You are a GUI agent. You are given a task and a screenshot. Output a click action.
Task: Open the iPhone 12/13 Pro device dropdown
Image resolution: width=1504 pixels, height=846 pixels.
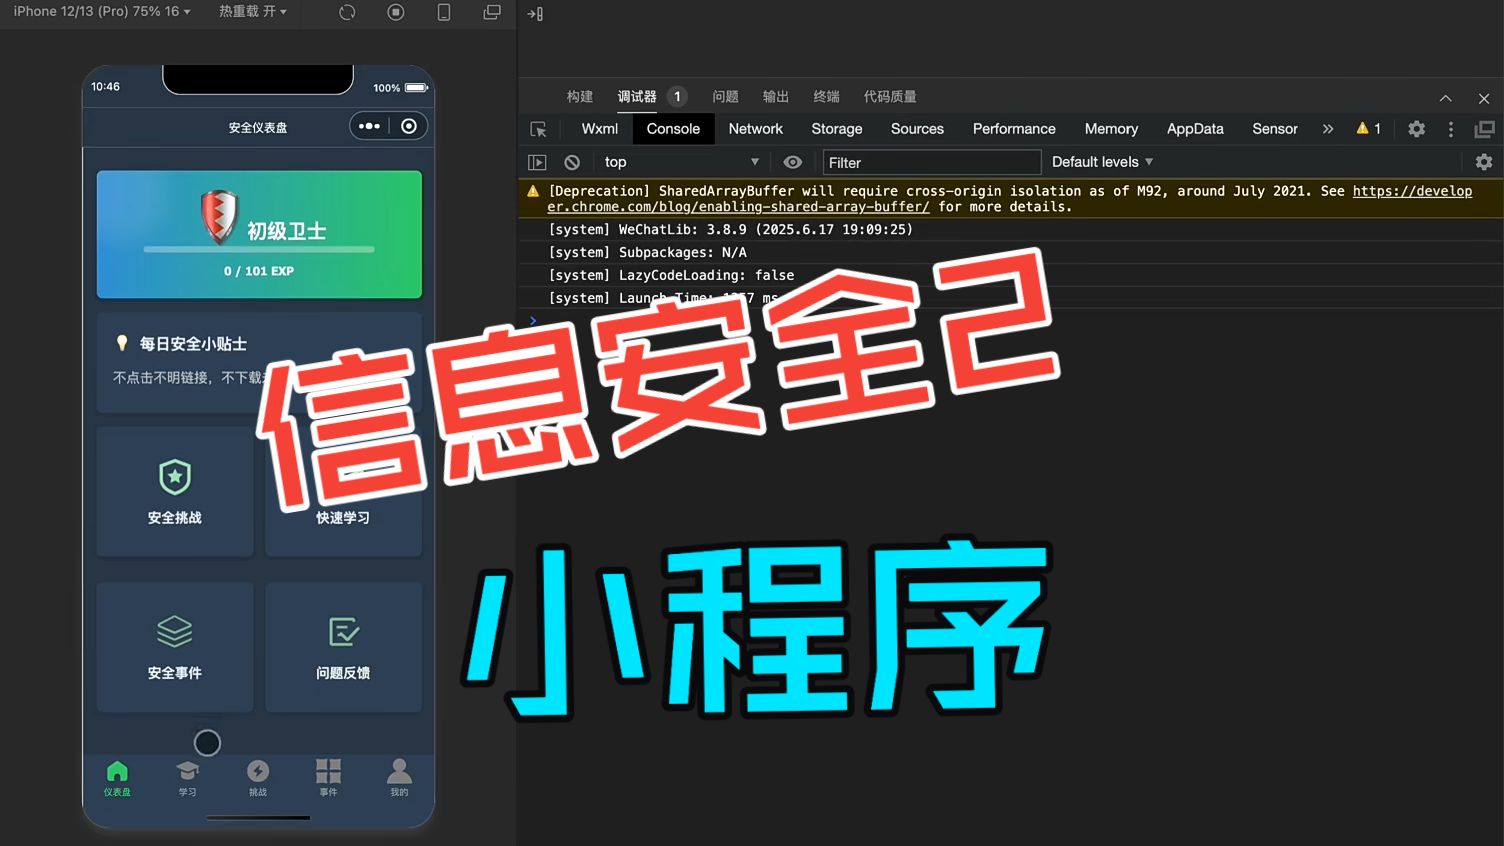tap(101, 11)
